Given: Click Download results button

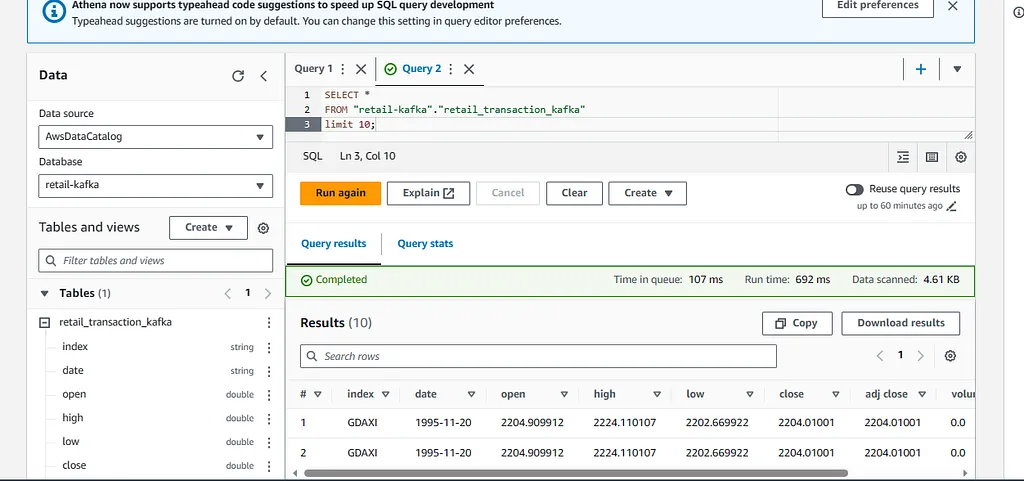Looking at the screenshot, I should point(901,322).
